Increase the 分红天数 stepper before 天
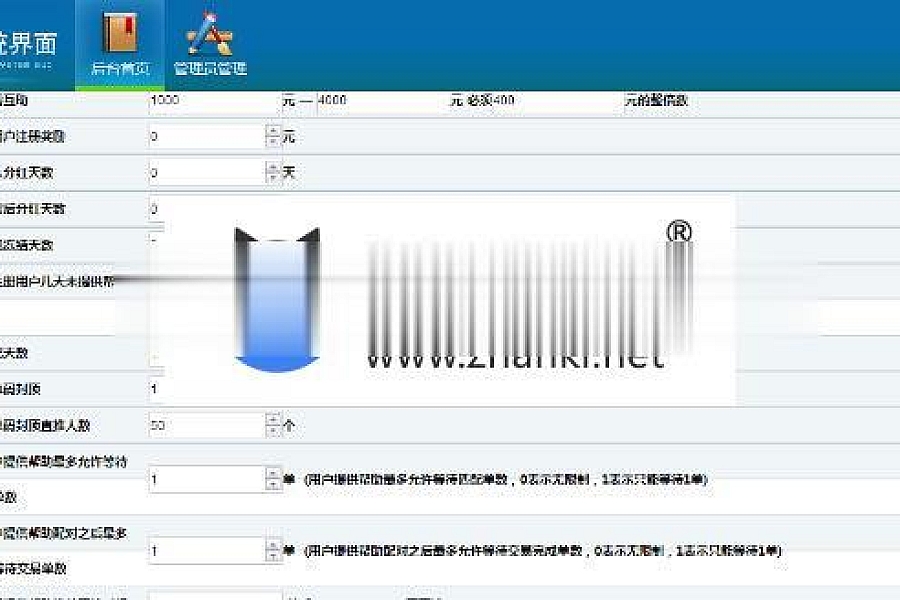900x600 pixels. coord(273,167)
